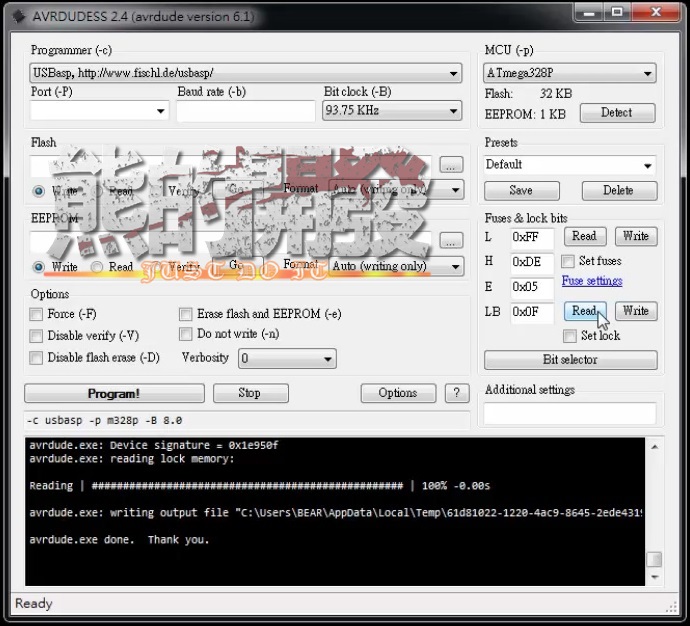Click the command line text field
This screenshot has width=690, height=626.
[246, 421]
